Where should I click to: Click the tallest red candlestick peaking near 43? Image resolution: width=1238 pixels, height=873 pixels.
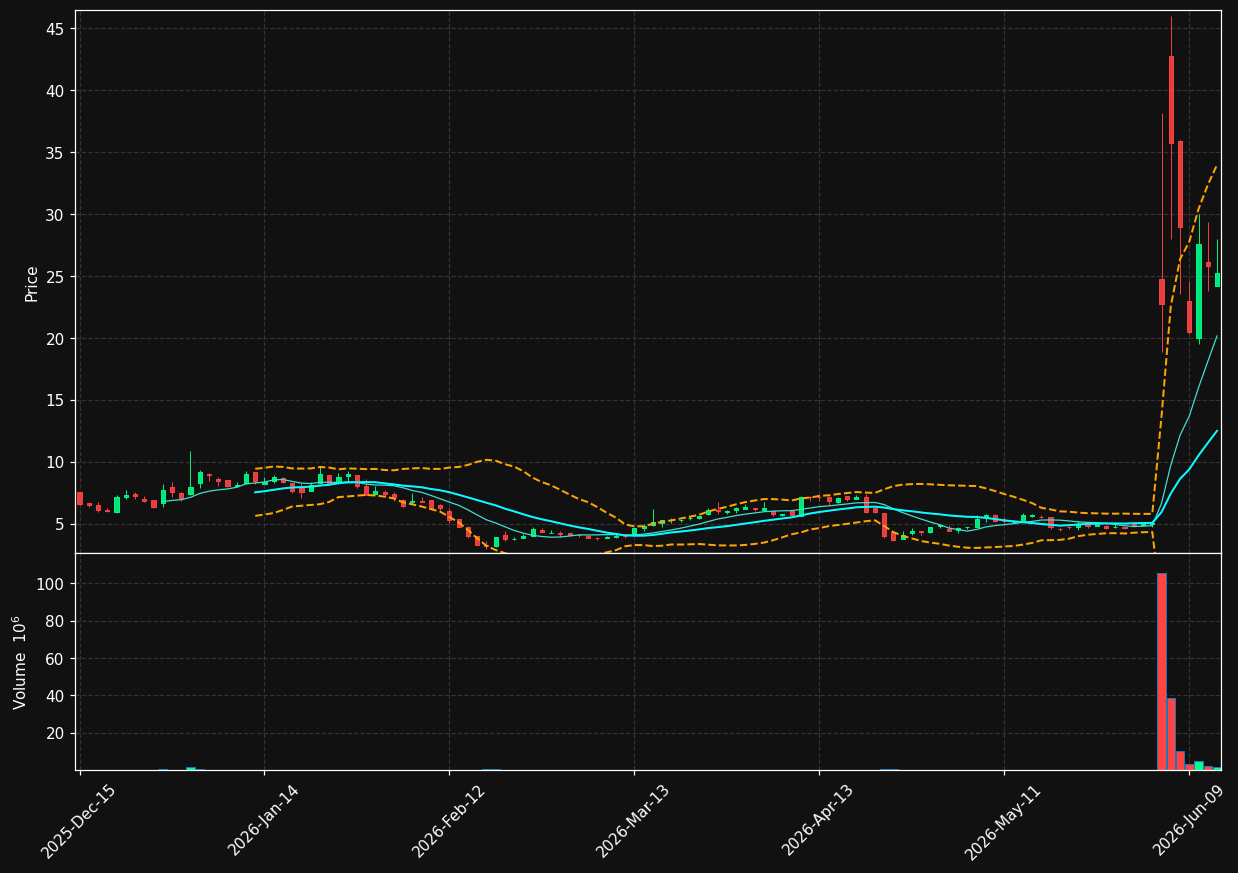click(1171, 100)
